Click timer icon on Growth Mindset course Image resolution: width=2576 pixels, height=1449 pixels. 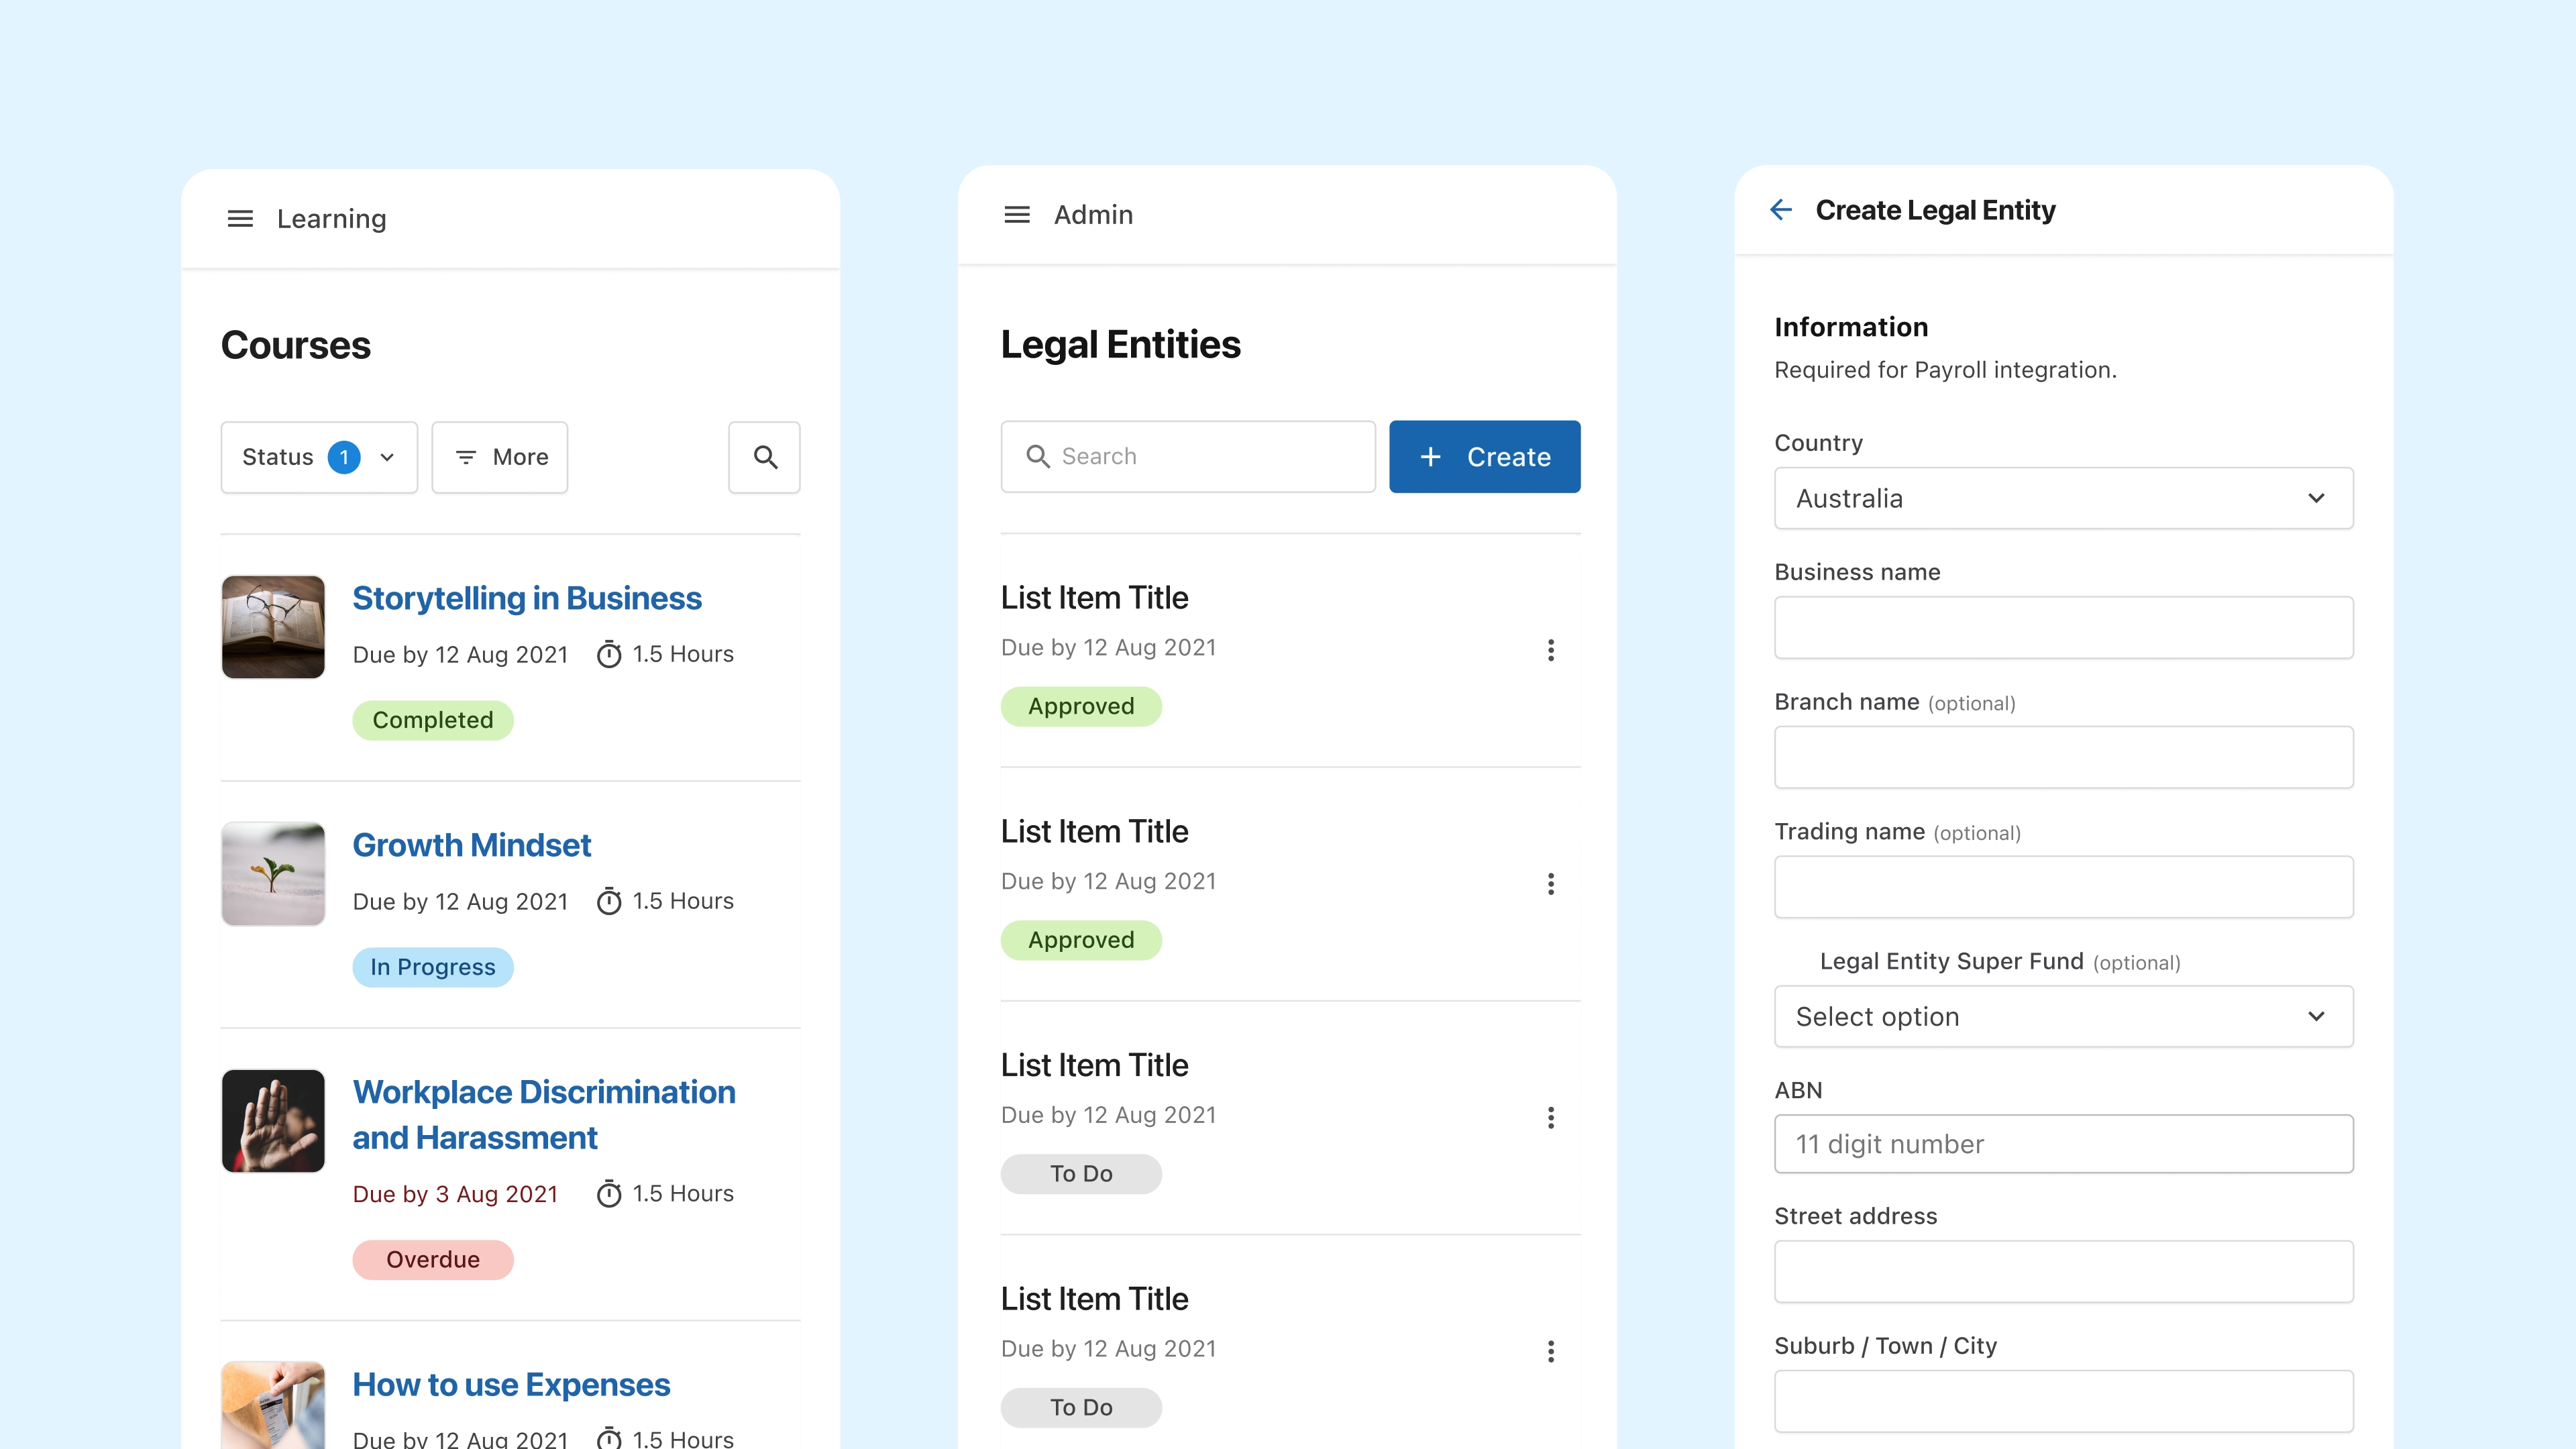(609, 901)
